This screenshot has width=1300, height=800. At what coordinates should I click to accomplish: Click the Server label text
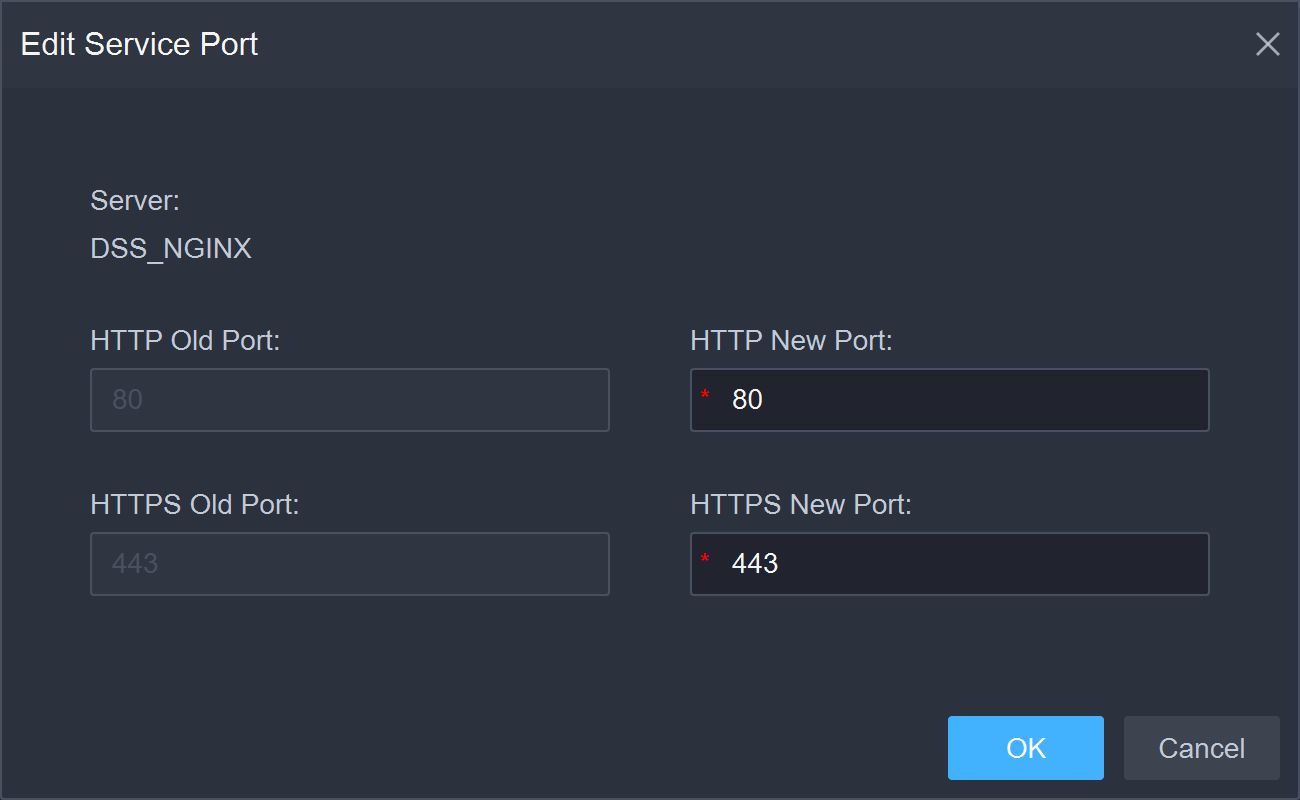click(135, 201)
